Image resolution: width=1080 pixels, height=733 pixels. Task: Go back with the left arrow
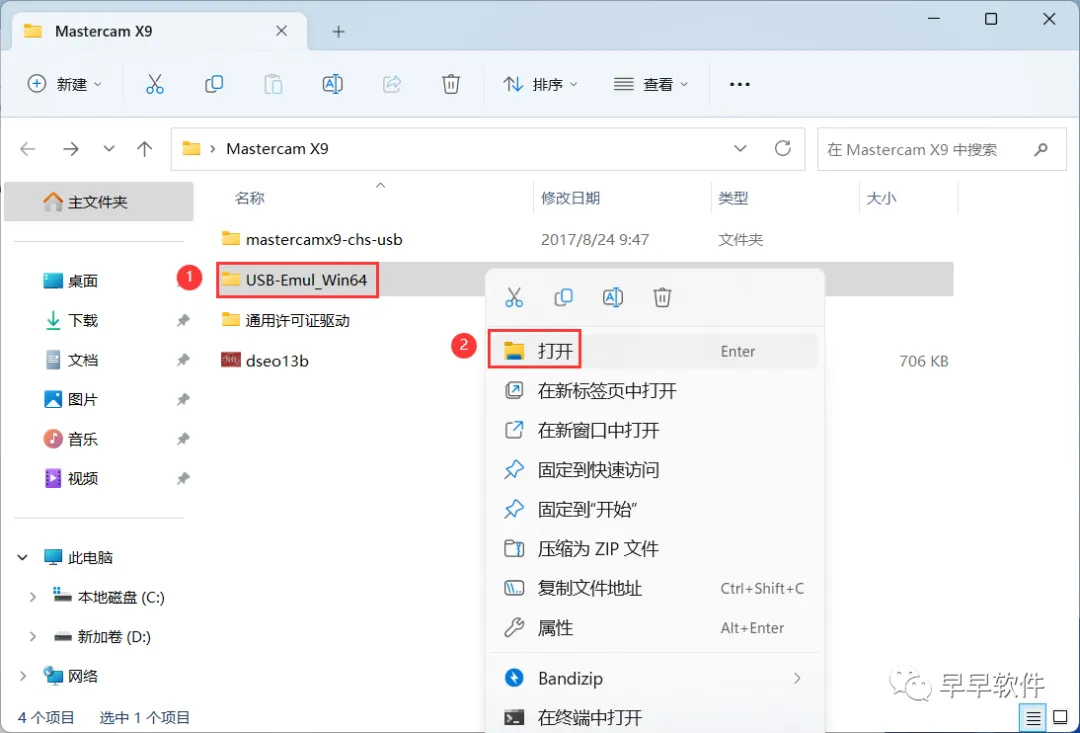pos(28,149)
